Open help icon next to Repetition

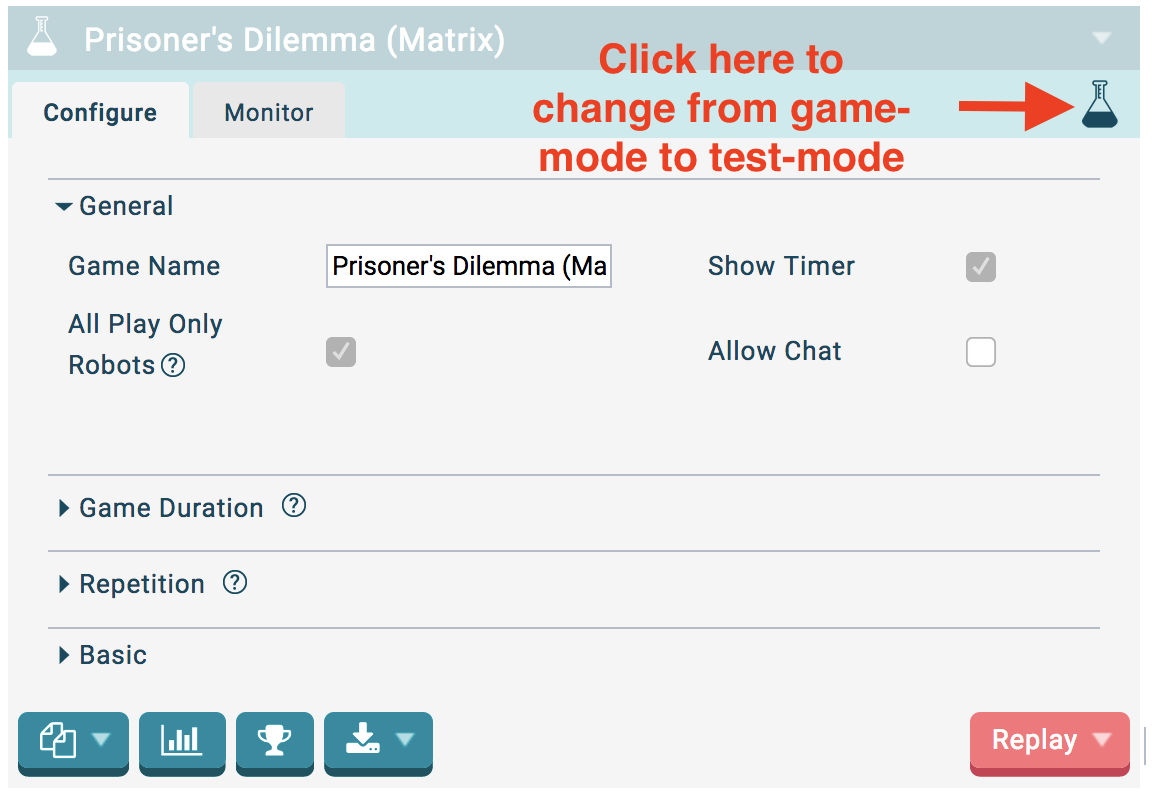click(235, 583)
